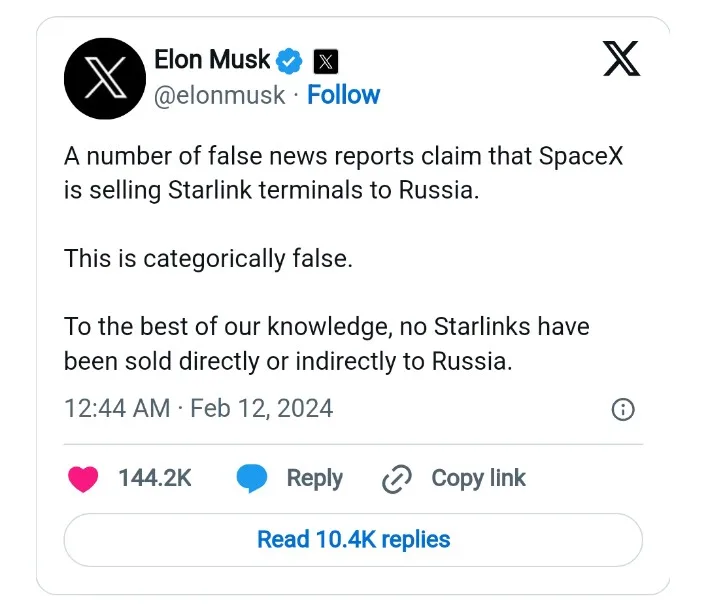Click the Twitter info circle icon
This screenshot has width=706, height=606.
(x=622, y=409)
